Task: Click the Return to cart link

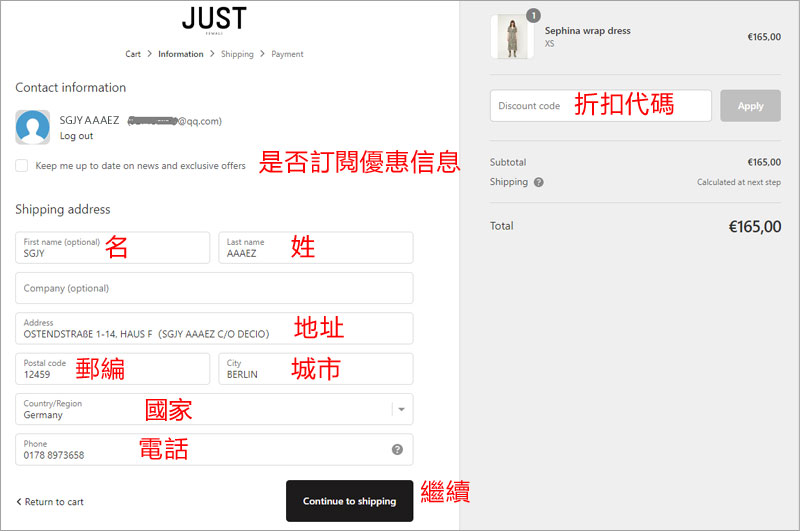Action: pos(54,502)
